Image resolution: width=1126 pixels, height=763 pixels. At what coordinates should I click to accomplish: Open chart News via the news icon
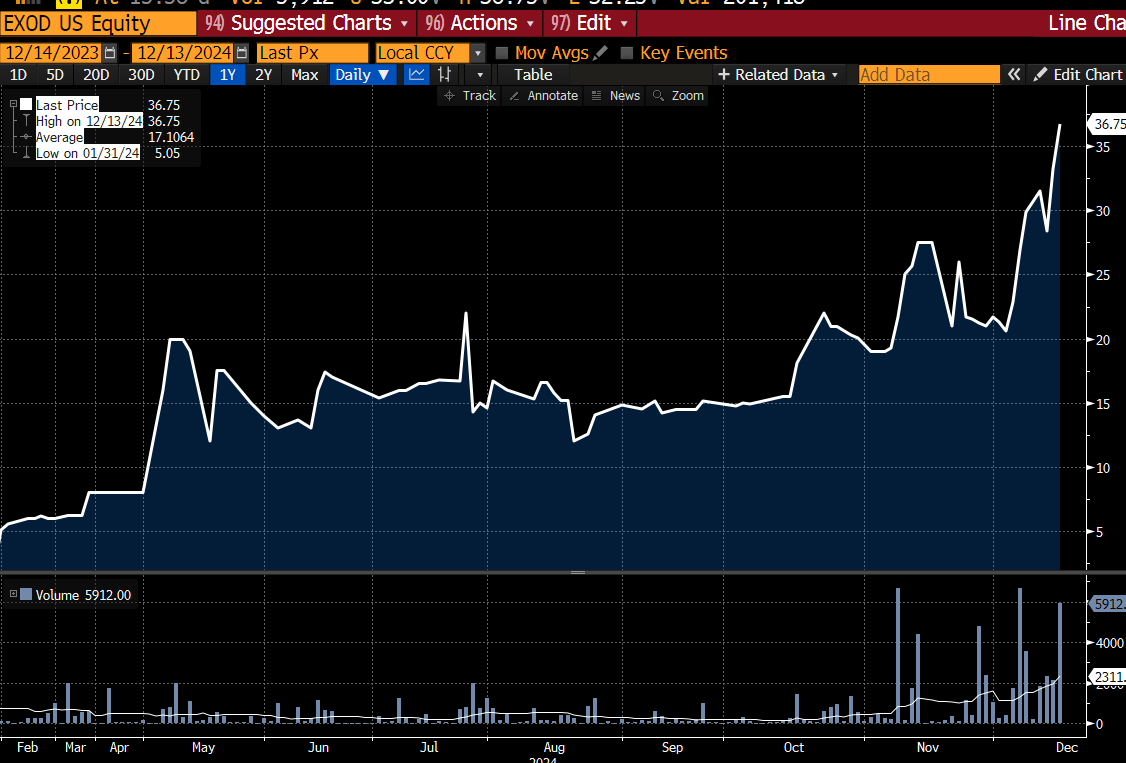click(x=615, y=95)
